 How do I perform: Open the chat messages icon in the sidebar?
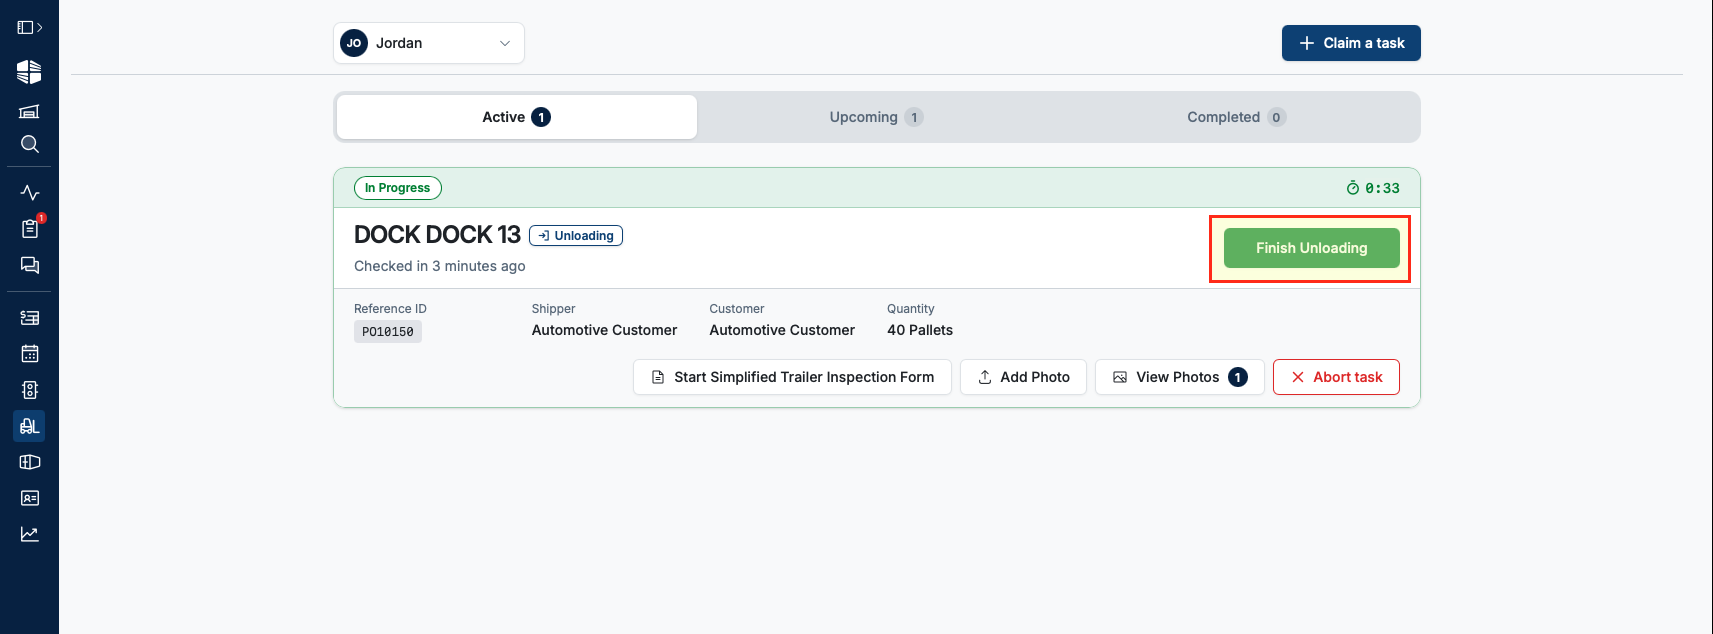pos(30,265)
